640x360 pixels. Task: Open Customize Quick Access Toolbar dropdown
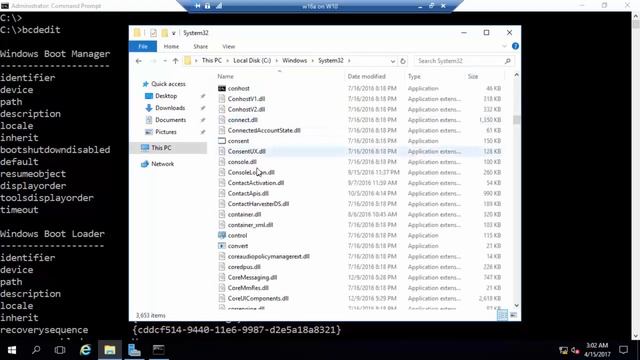pyautogui.click(x=173, y=33)
